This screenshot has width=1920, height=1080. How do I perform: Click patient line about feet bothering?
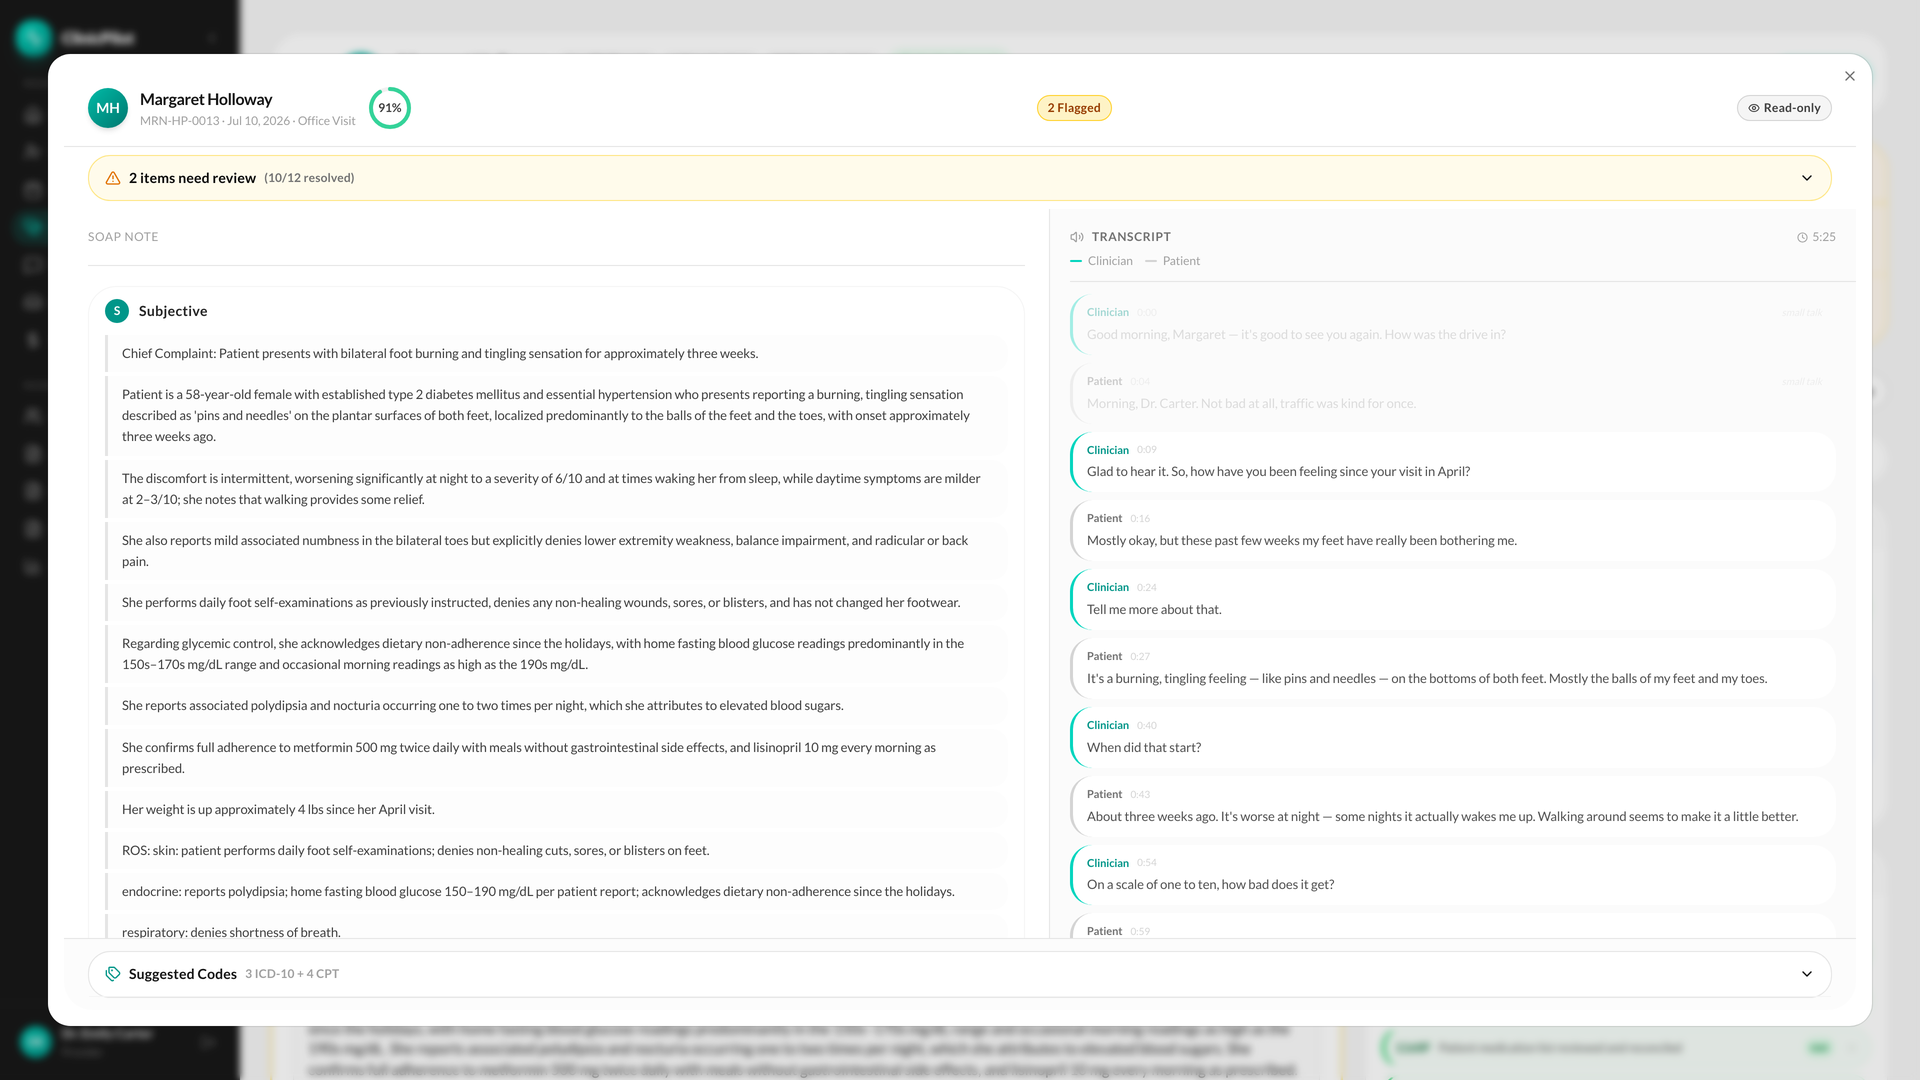coord(1452,530)
